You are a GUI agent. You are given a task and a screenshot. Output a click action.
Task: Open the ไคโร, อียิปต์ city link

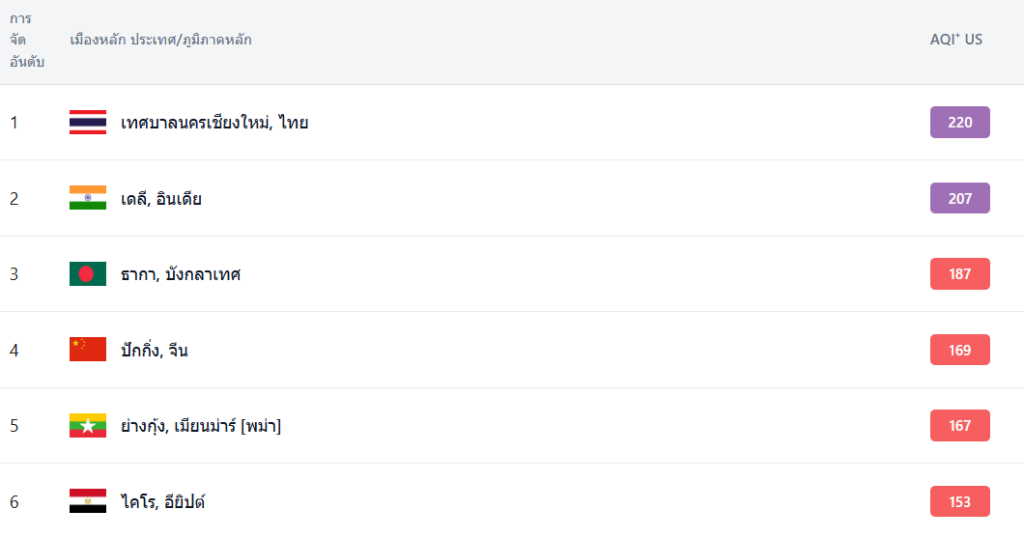pyautogui.click(x=163, y=502)
